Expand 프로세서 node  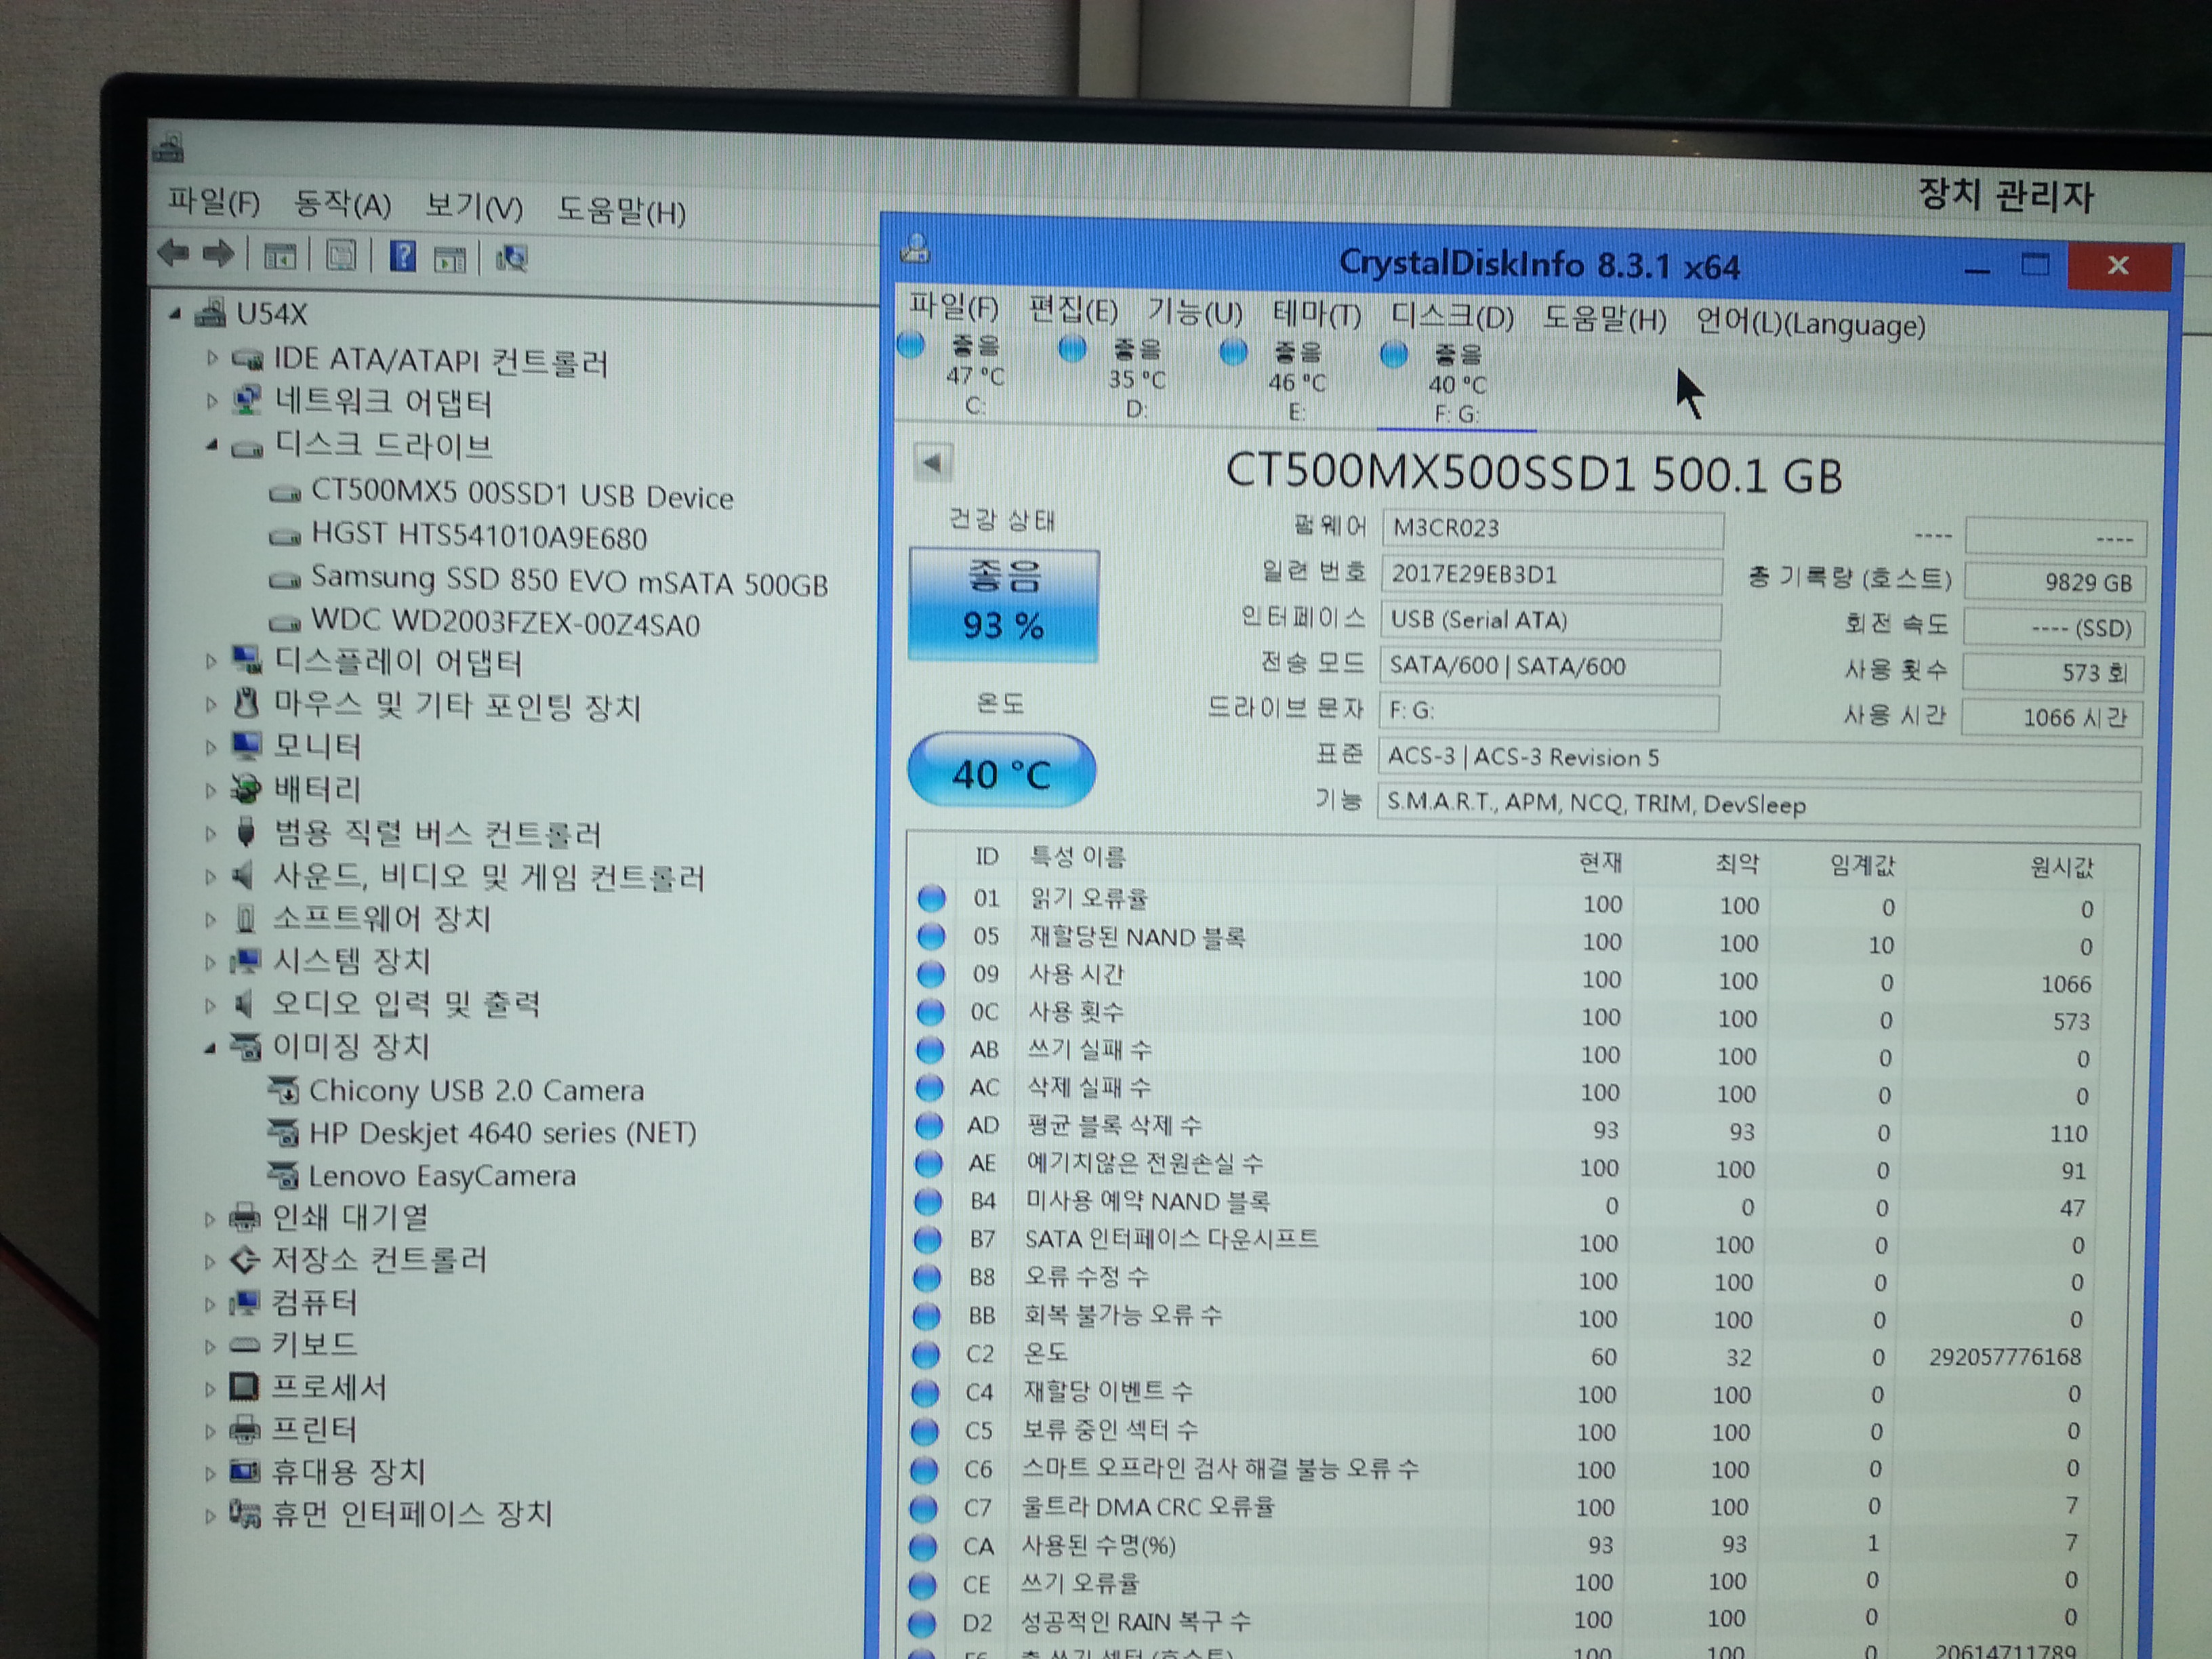209,1389
